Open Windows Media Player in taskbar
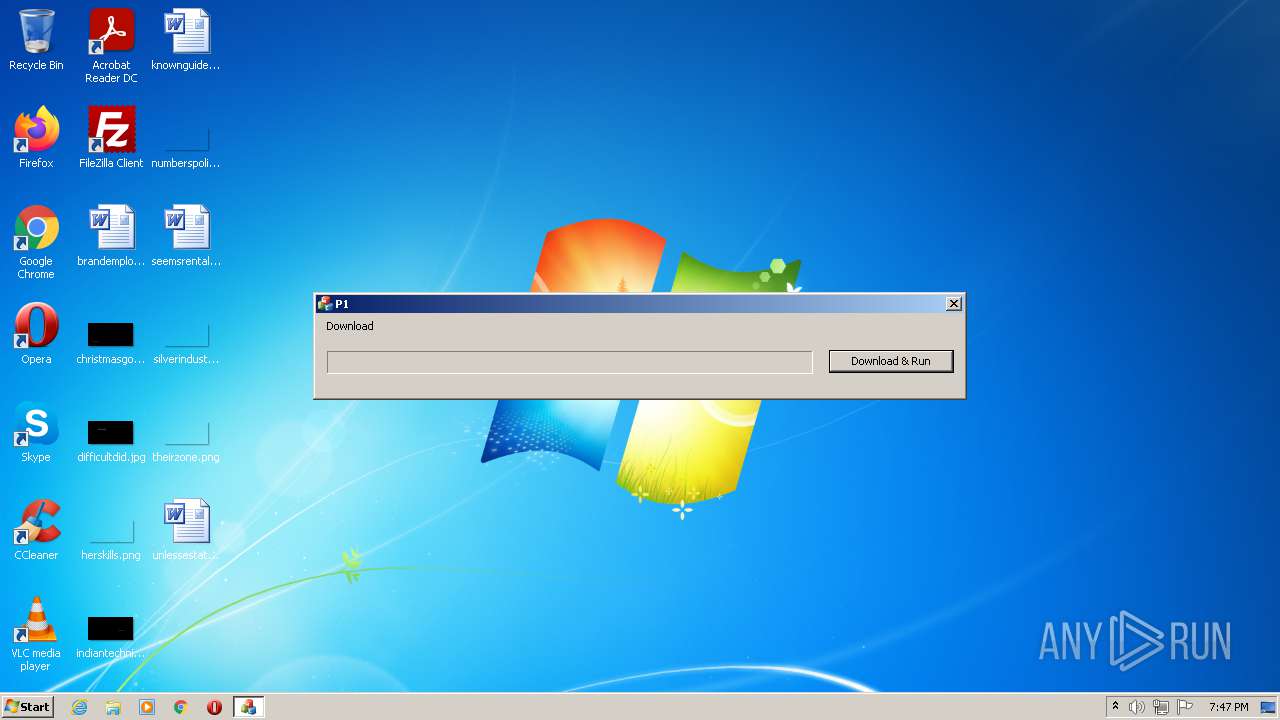The width and height of the screenshot is (1280, 720). tap(147, 707)
